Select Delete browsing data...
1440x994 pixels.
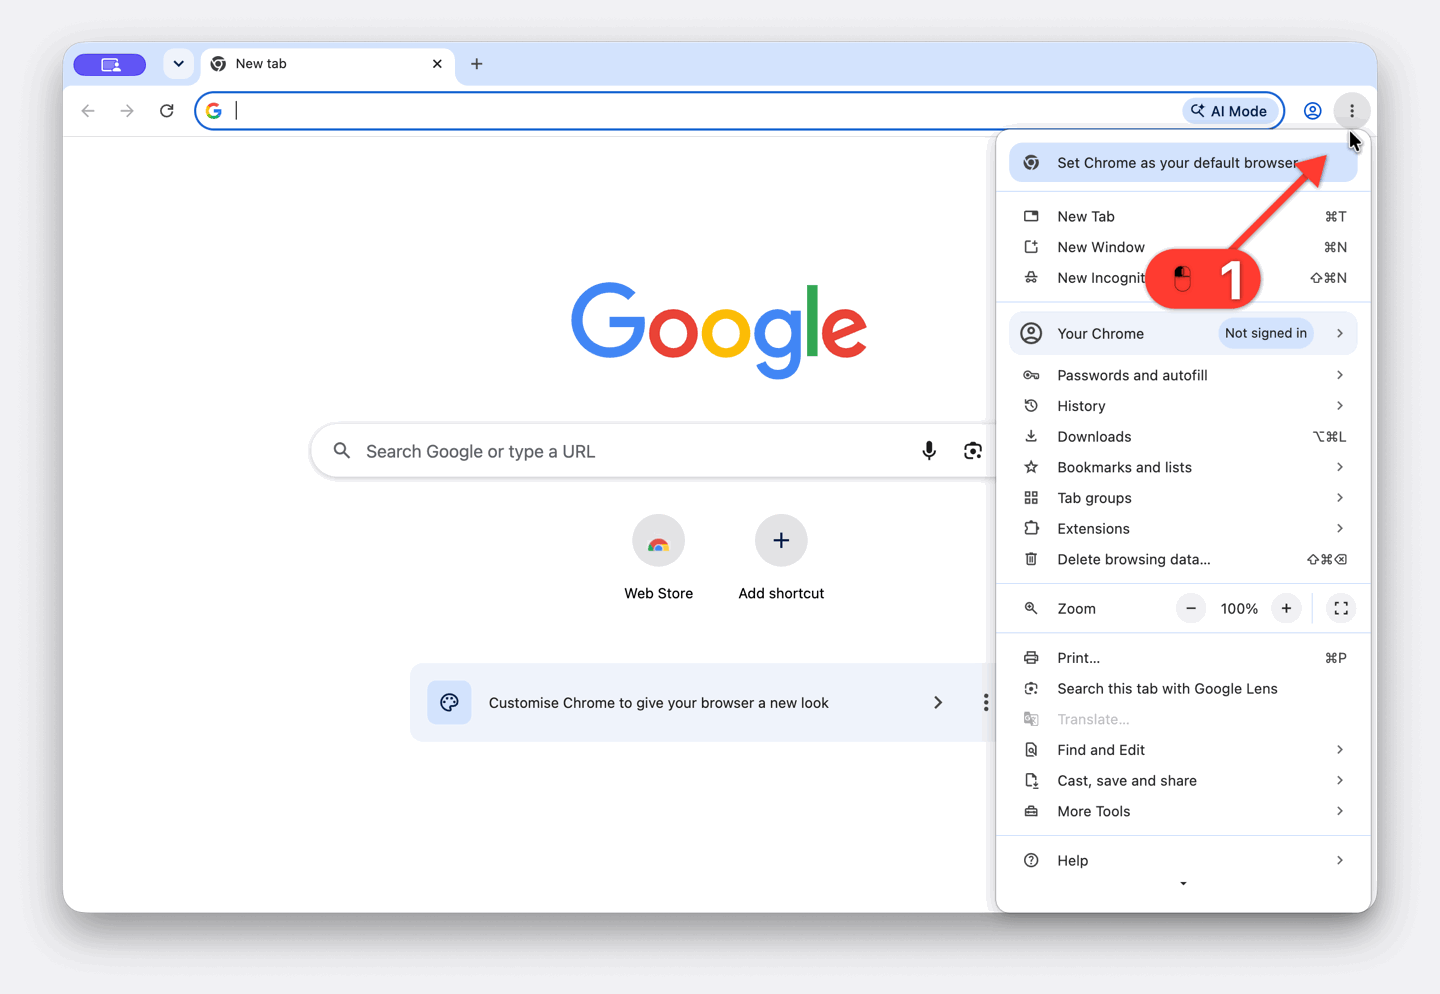[1183, 559]
